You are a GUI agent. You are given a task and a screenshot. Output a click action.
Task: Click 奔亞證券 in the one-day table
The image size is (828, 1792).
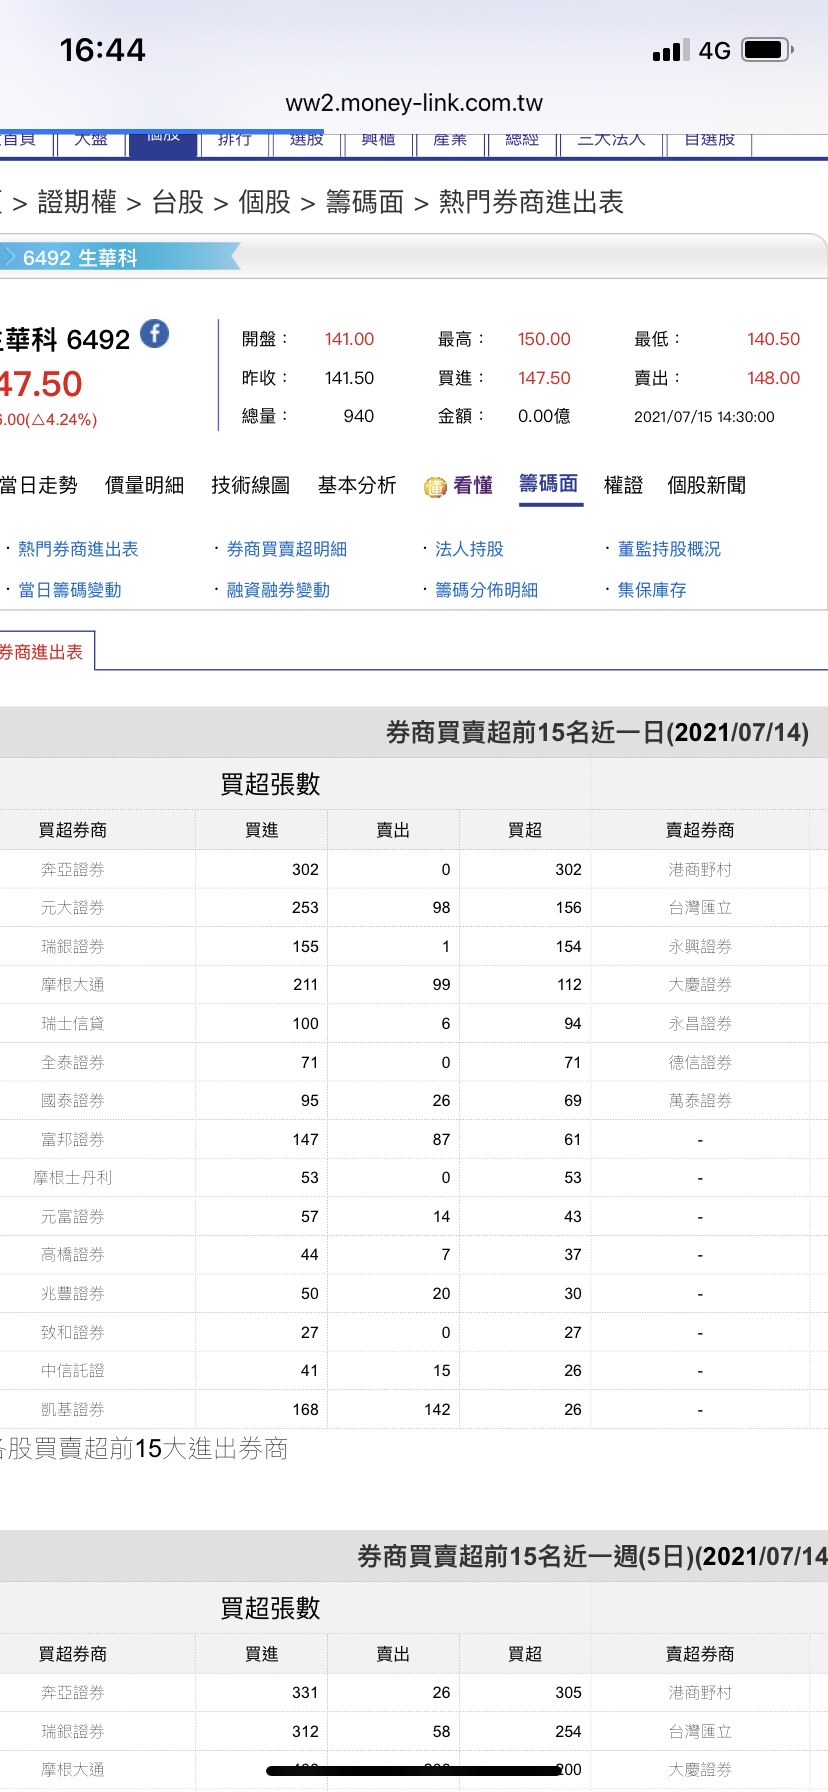tap(72, 870)
